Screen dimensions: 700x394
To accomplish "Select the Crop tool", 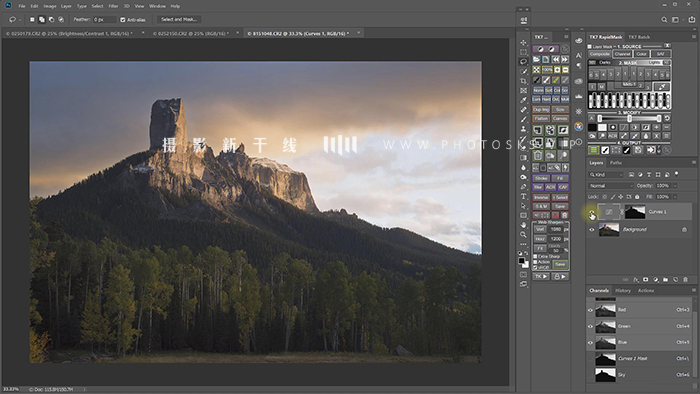I will (523, 81).
